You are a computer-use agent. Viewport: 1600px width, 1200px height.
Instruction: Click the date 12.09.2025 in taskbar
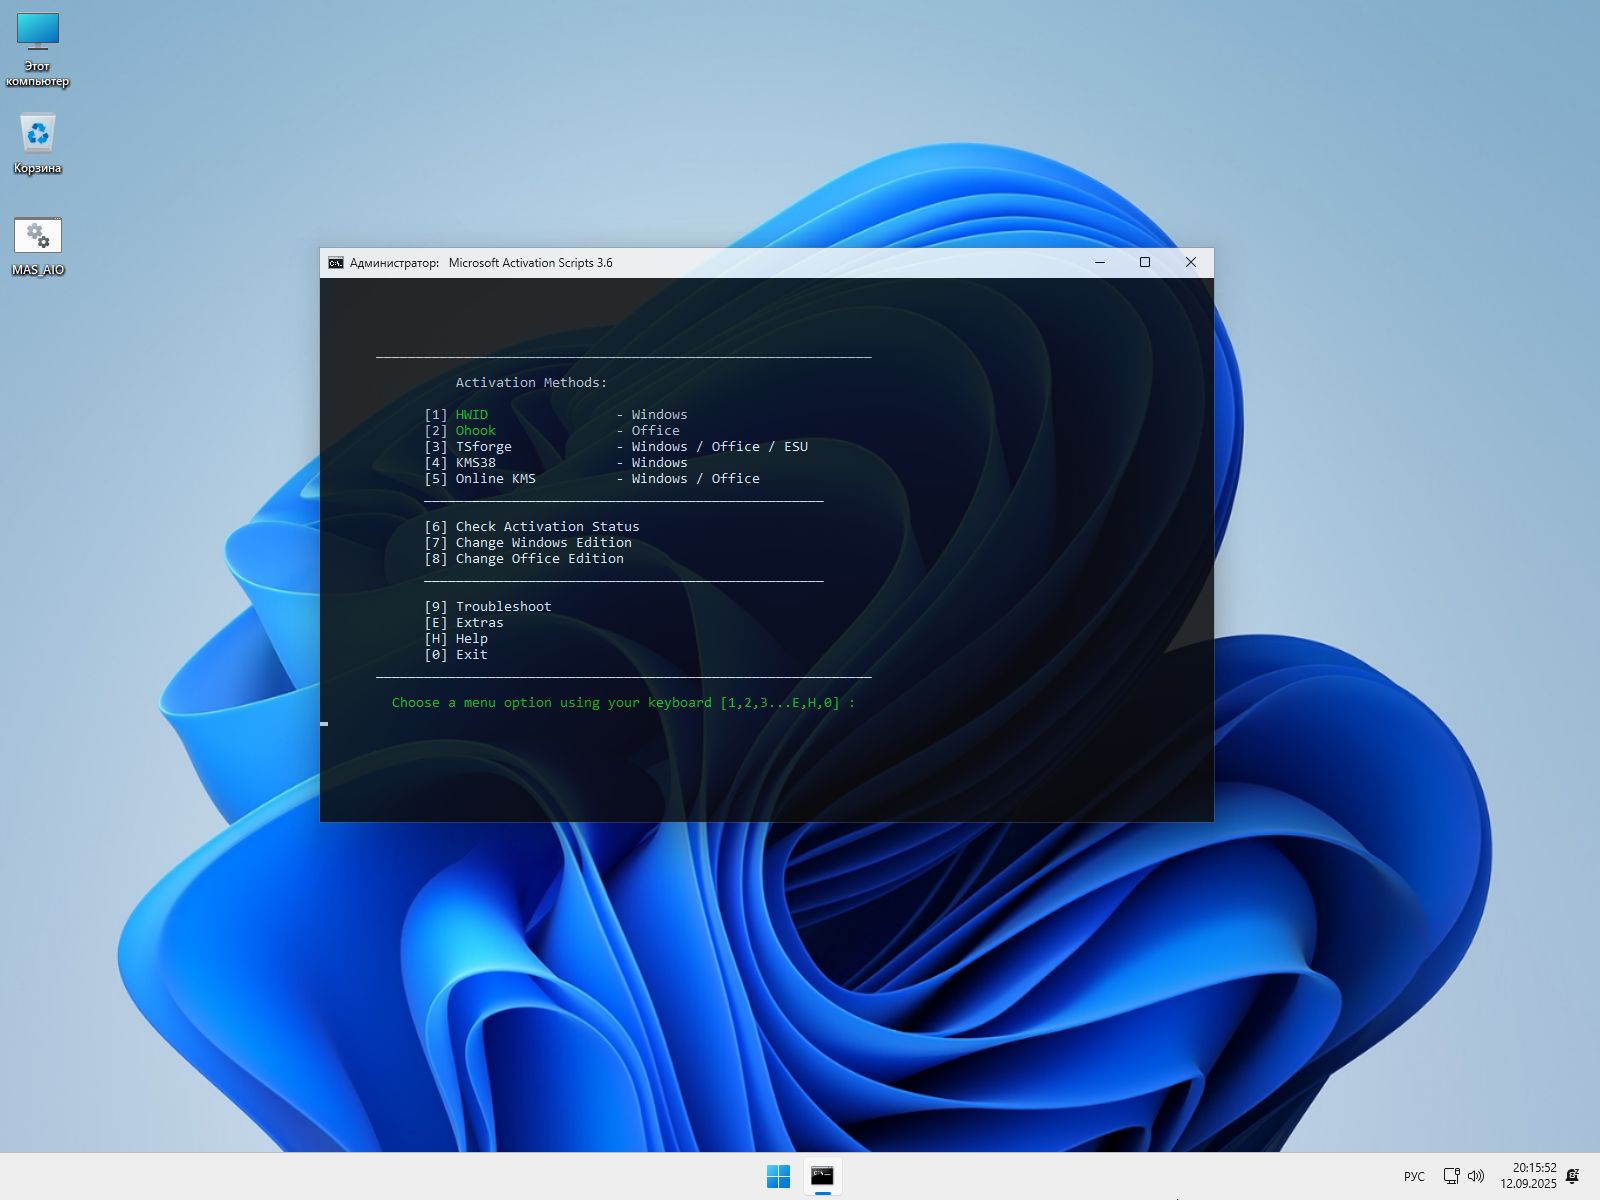coord(1528,1184)
